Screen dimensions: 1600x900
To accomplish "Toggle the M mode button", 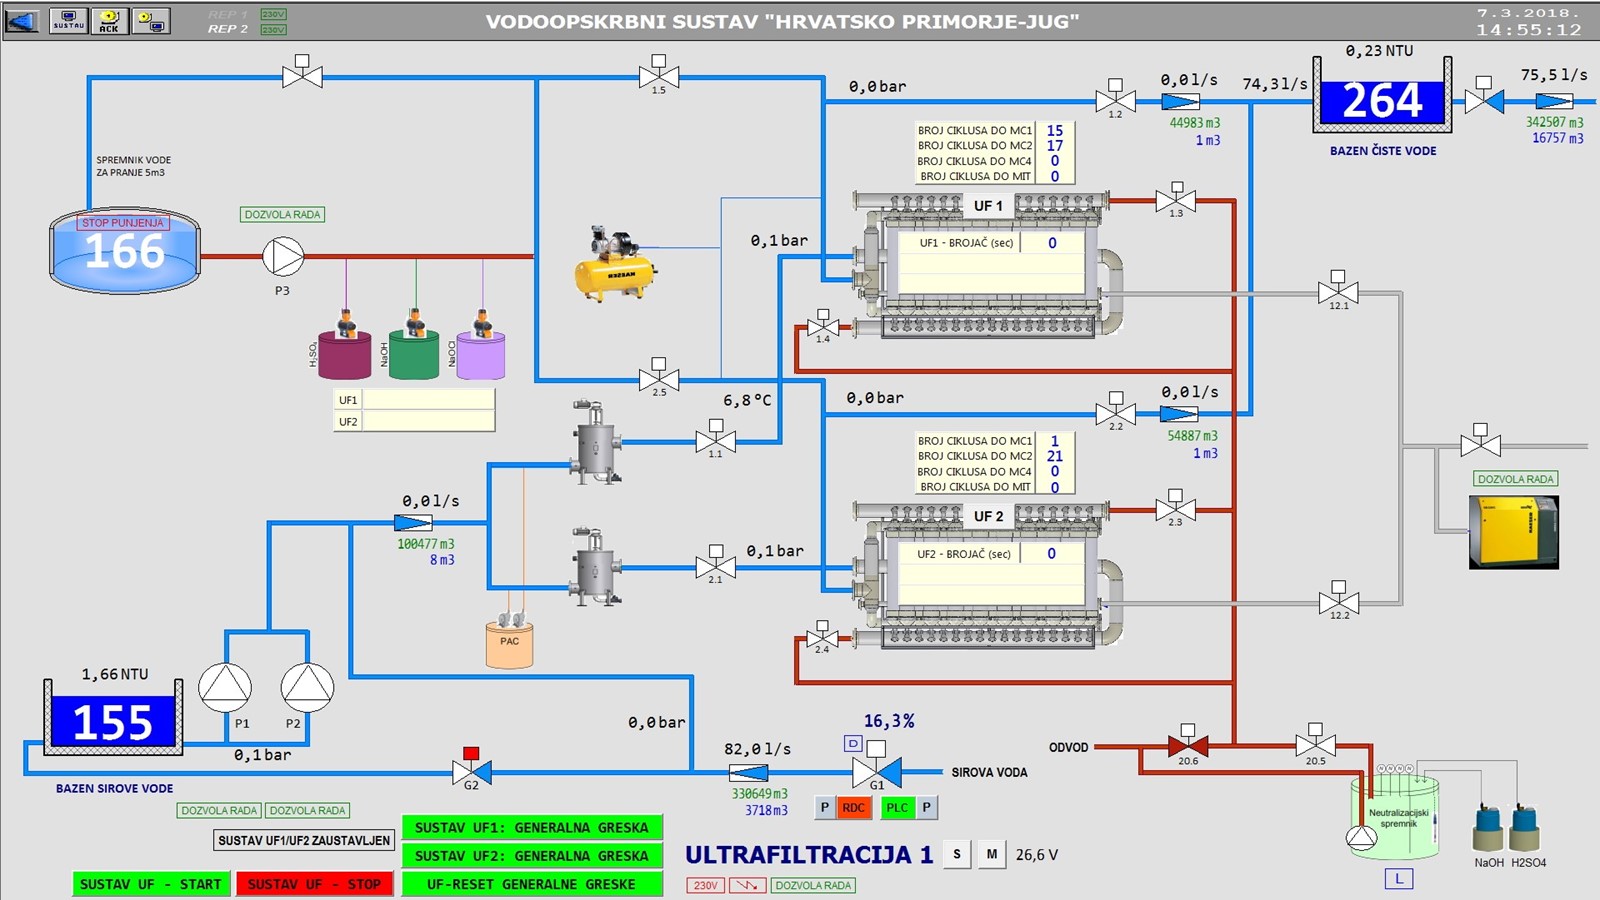I will pyautogui.click(x=991, y=855).
